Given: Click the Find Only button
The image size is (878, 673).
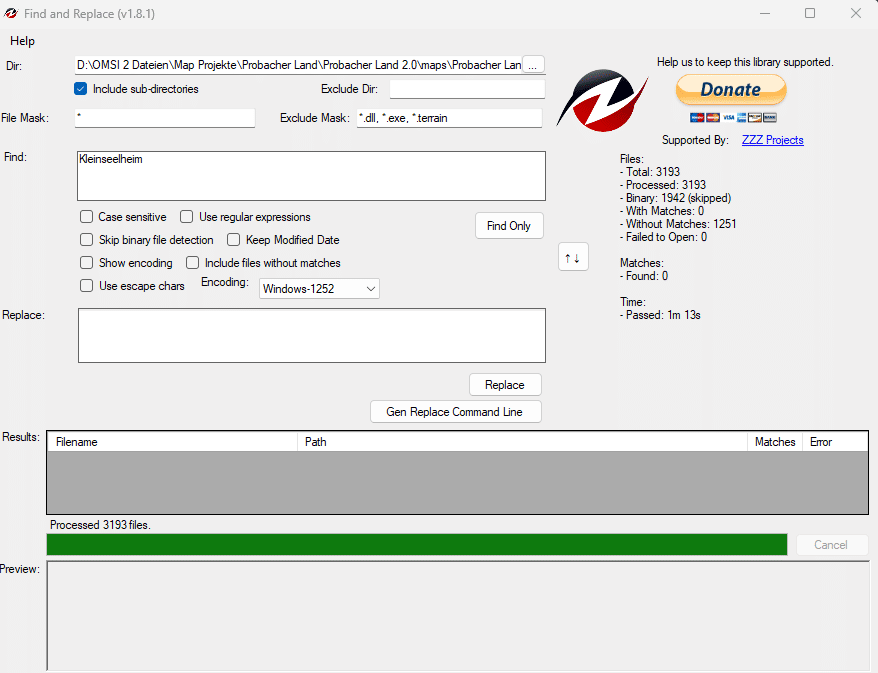Looking at the screenshot, I should (509, 226).
